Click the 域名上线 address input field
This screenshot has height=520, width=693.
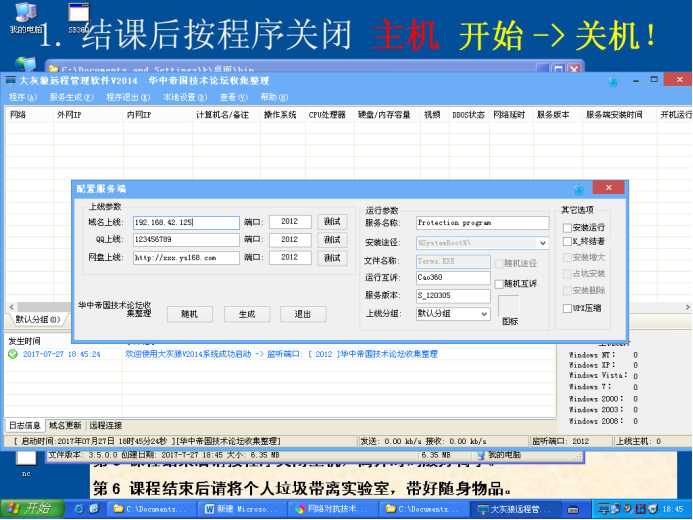pyautogui.click(x=186, y=222)
